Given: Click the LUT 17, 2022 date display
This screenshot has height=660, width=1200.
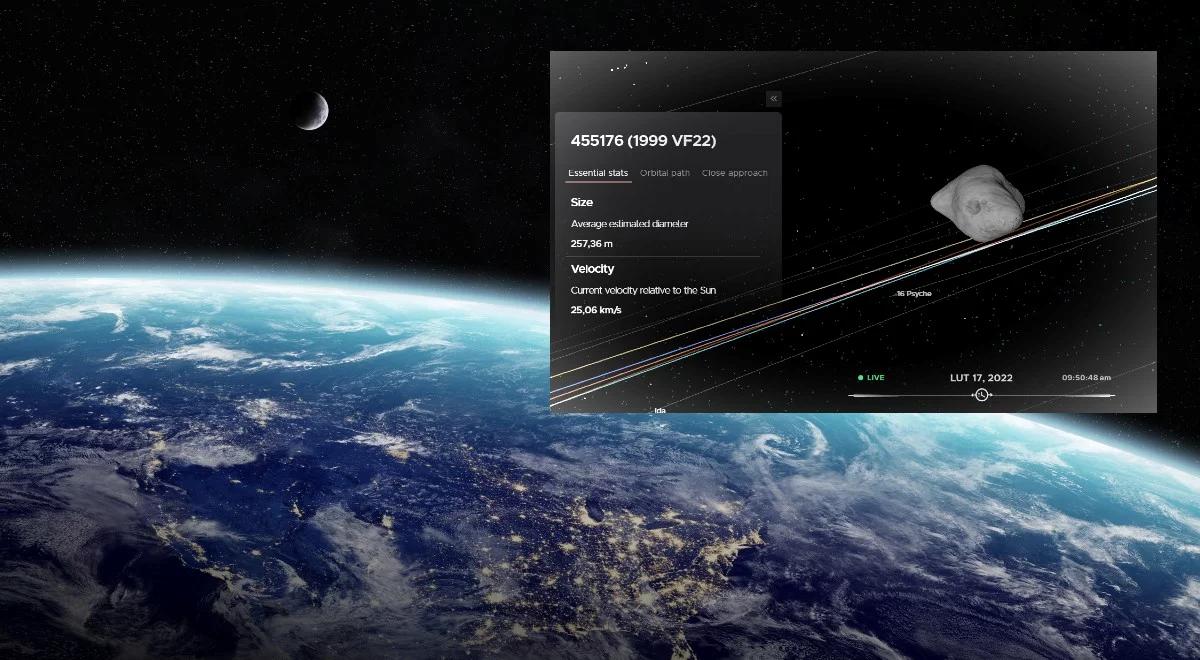Looking at the screenshot, I should pyautogui.click(x=981, y=378).
